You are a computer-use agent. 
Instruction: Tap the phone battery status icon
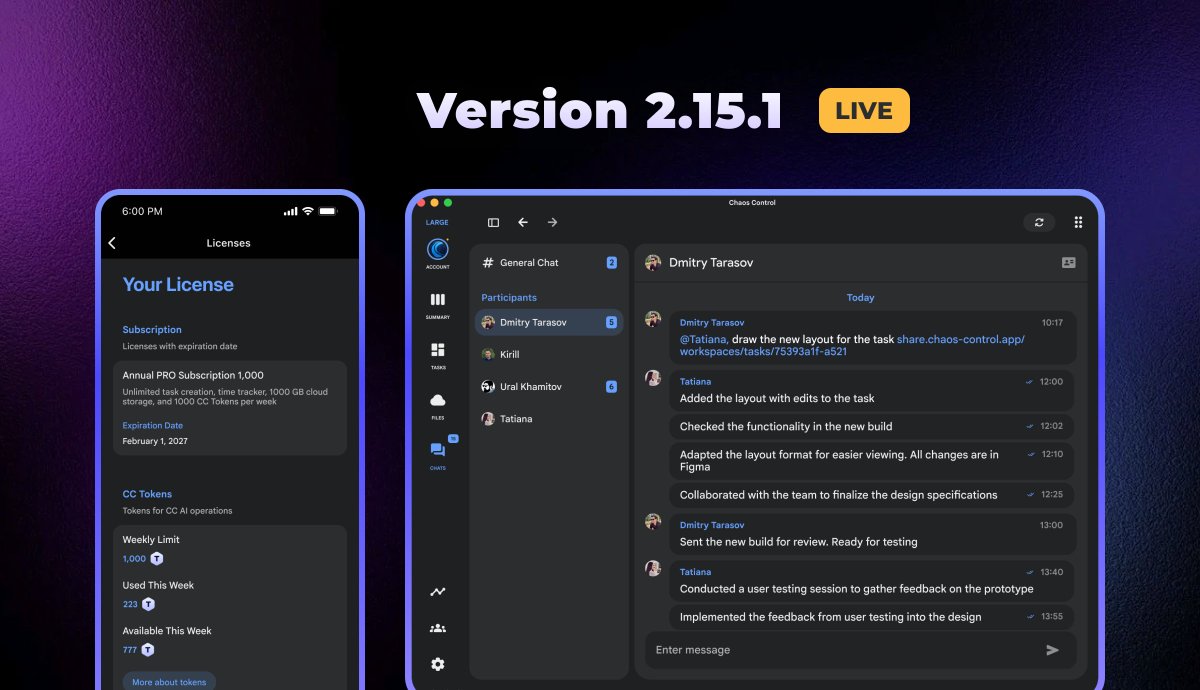329,211
